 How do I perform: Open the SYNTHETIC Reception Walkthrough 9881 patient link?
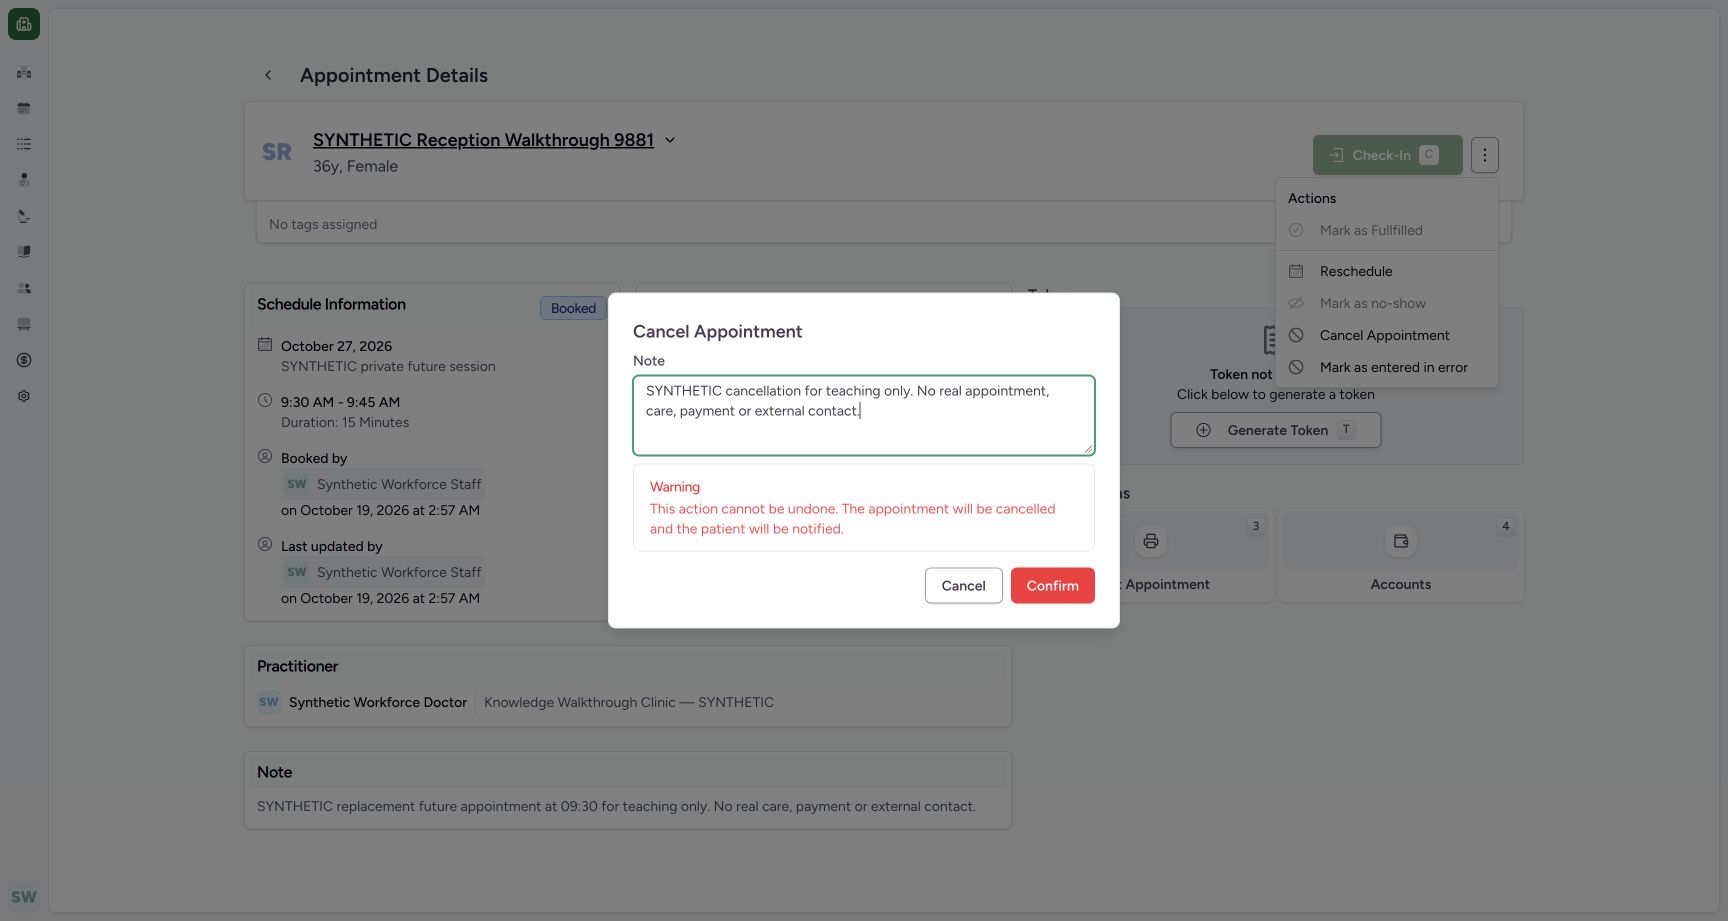point(483,140)
